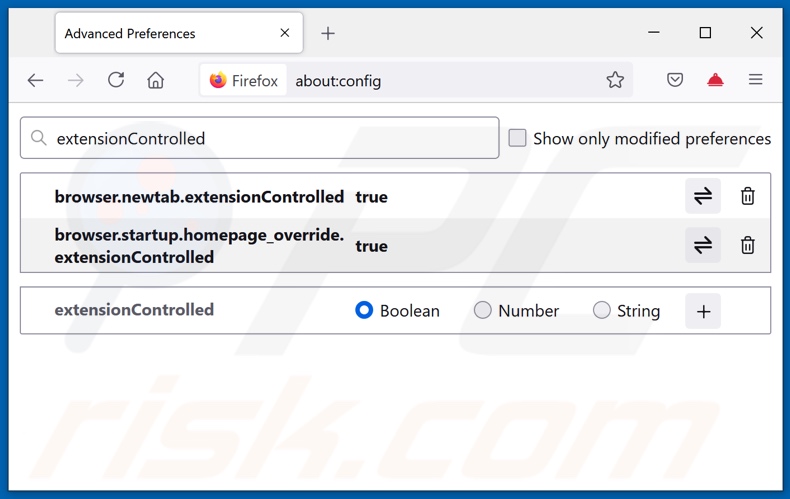Screen dimensions: 790x499
Task: Delete browser.newtab.extensionControlled preference
Action: click(x=748, y=196)
